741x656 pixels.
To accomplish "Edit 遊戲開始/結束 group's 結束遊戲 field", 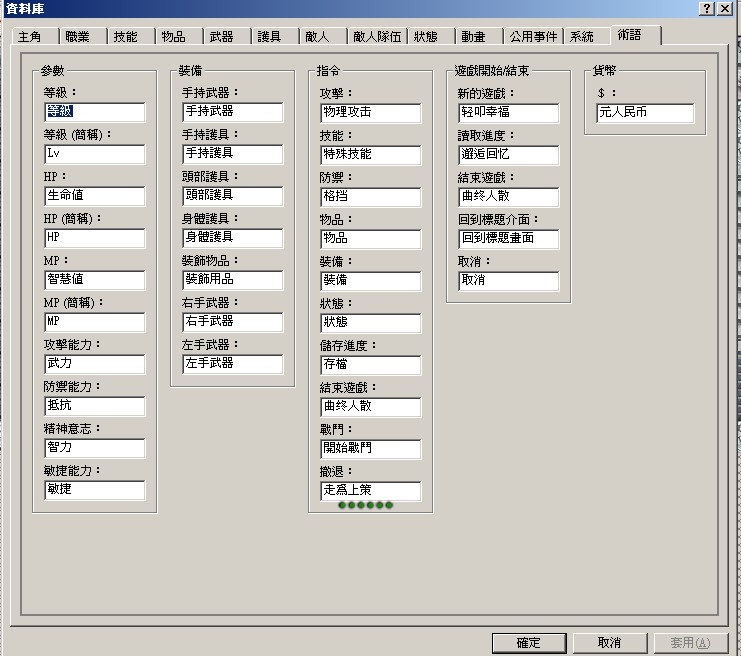I will (508, 197).
